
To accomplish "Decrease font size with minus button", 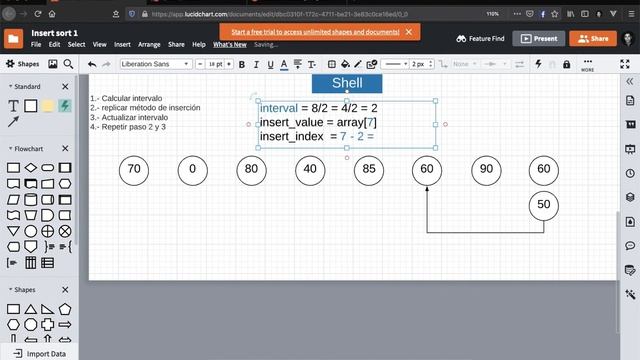I will 200,64.
